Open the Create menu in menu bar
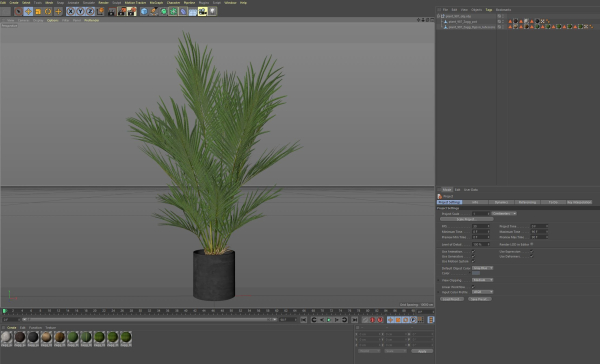 [14, 3]
